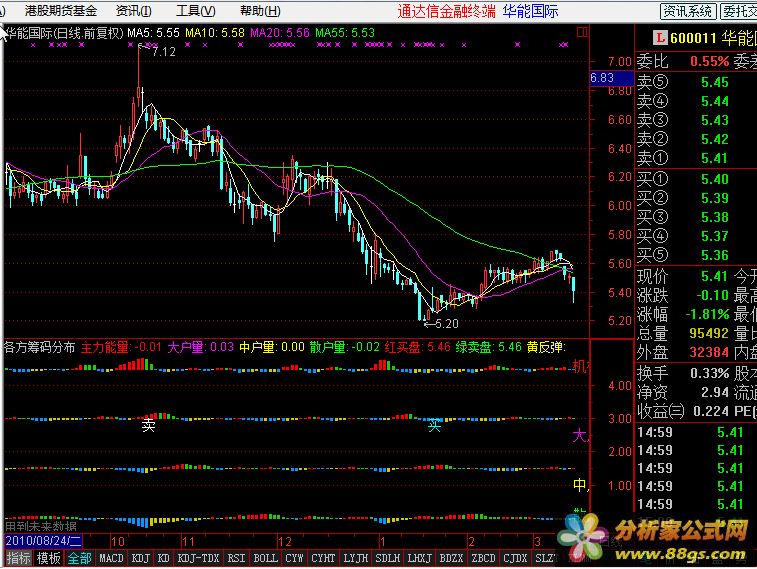Open the 资讯(I) menu
The width and height of the screenshot is (757, 569).
point(134,11)
